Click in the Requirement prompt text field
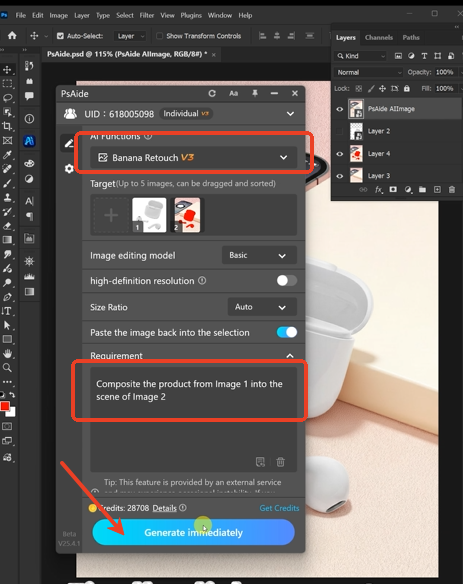The width and height of the screenshot is (463, 584). click(x=193, y=419)
